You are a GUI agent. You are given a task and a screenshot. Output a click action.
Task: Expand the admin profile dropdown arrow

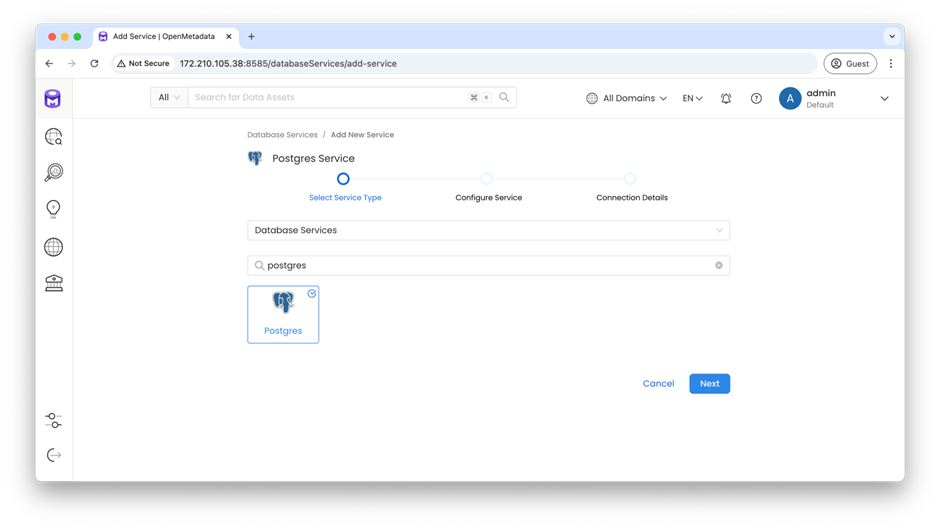pyautogui.click(x=884, y=98)
